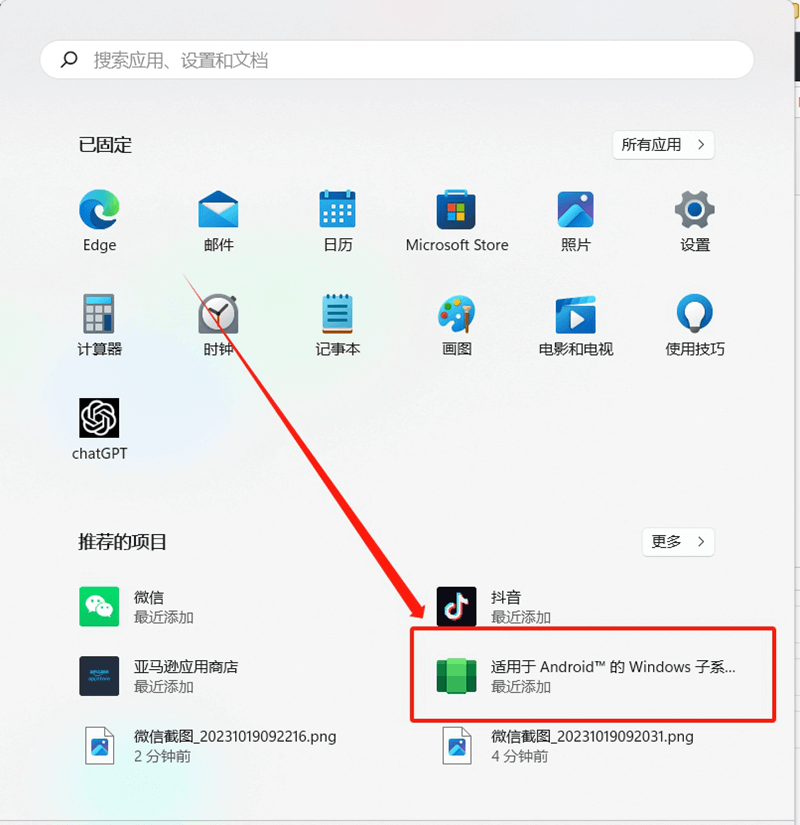Viewport: 800px width, 825px height.
Task: Click the search magnifier icon
Action: tap(69, 59)
